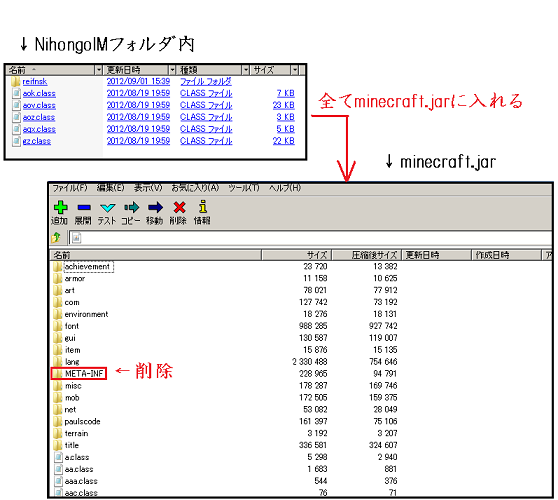Sort the archive by the サイズ column header
Viewport: 558px width, 500px height.
297,255
